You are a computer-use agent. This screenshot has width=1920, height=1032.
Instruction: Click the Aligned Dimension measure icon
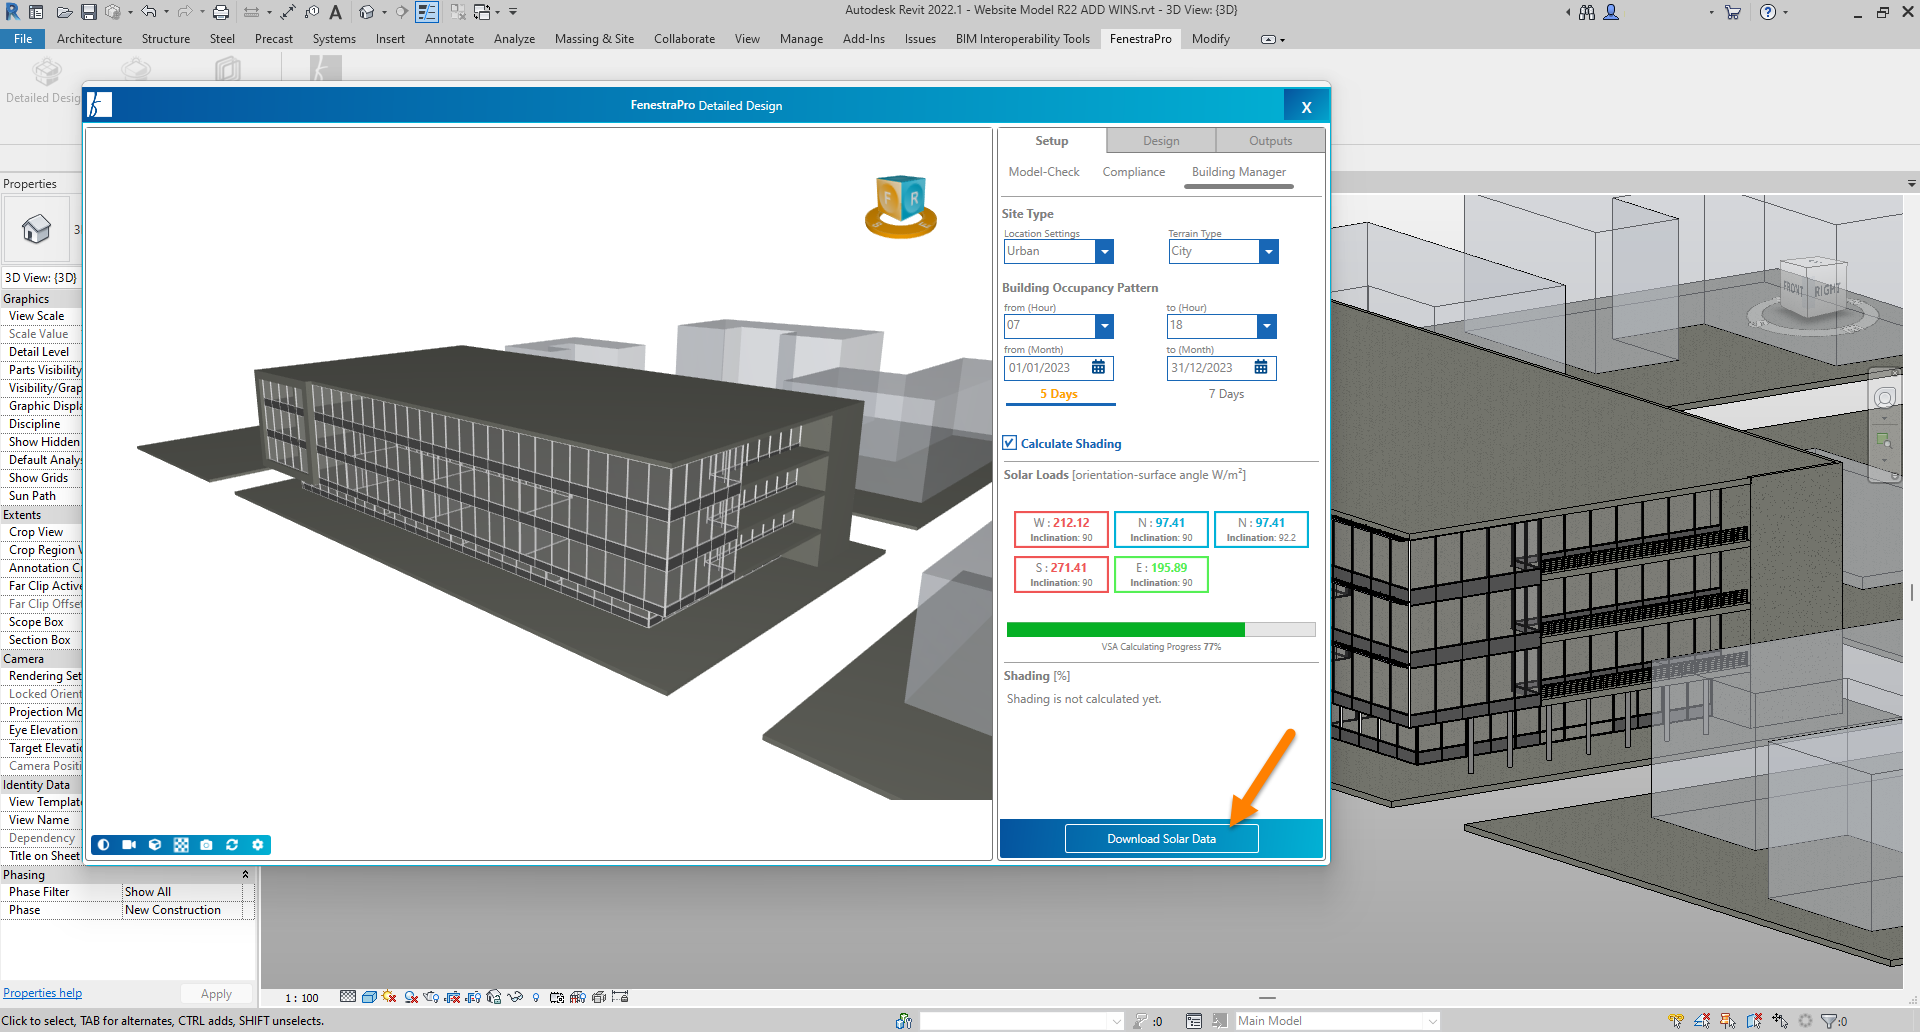[x=288, y=12]
